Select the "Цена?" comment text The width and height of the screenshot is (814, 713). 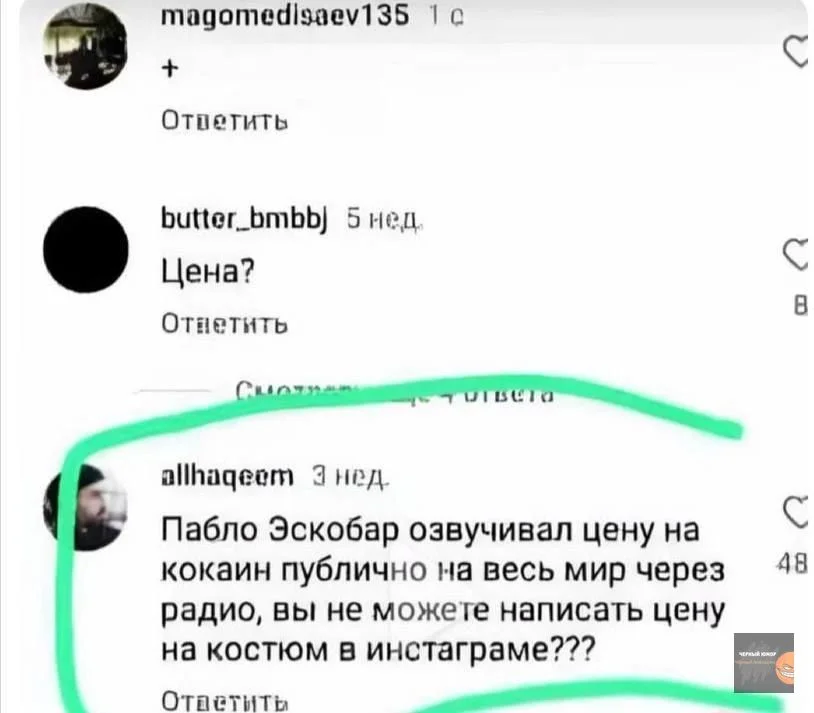click(208, 271)
